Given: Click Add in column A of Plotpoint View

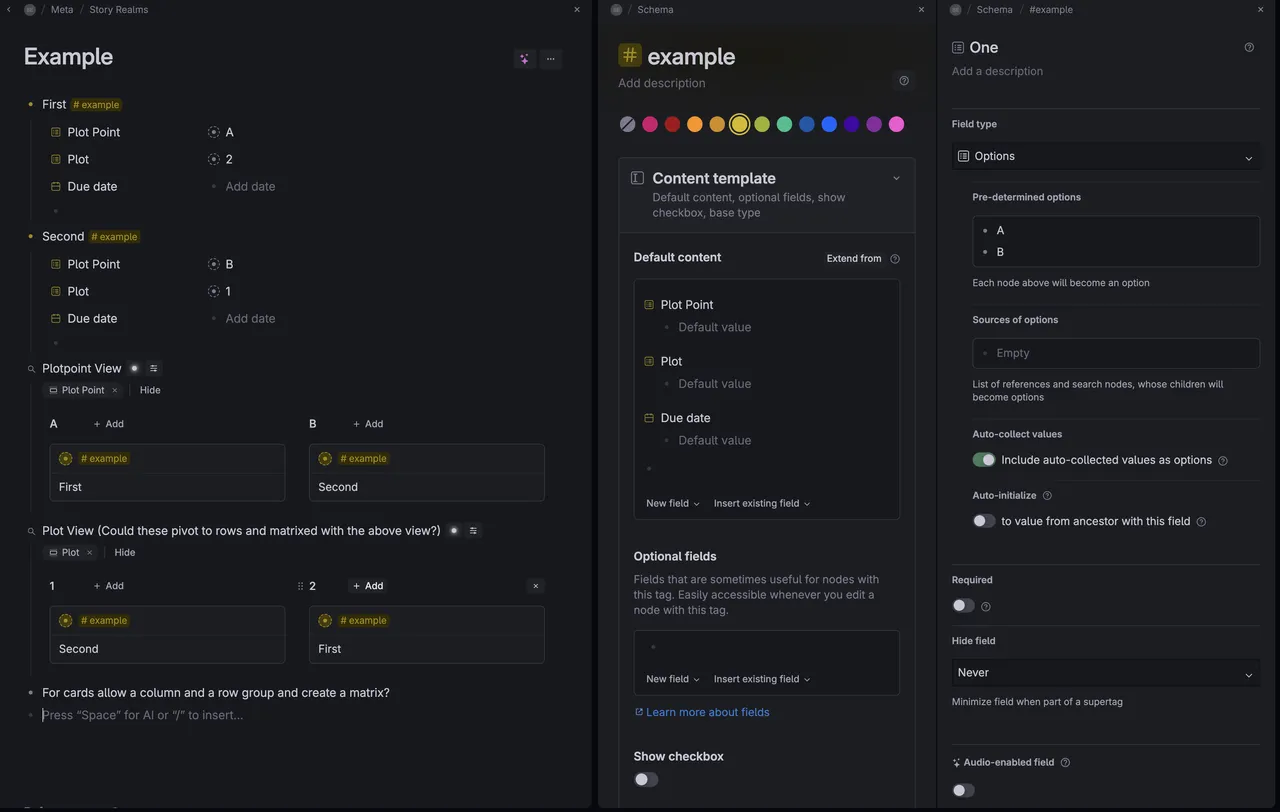Looking at the screenshot, I should pyautogui.click(x=108, y=424).
